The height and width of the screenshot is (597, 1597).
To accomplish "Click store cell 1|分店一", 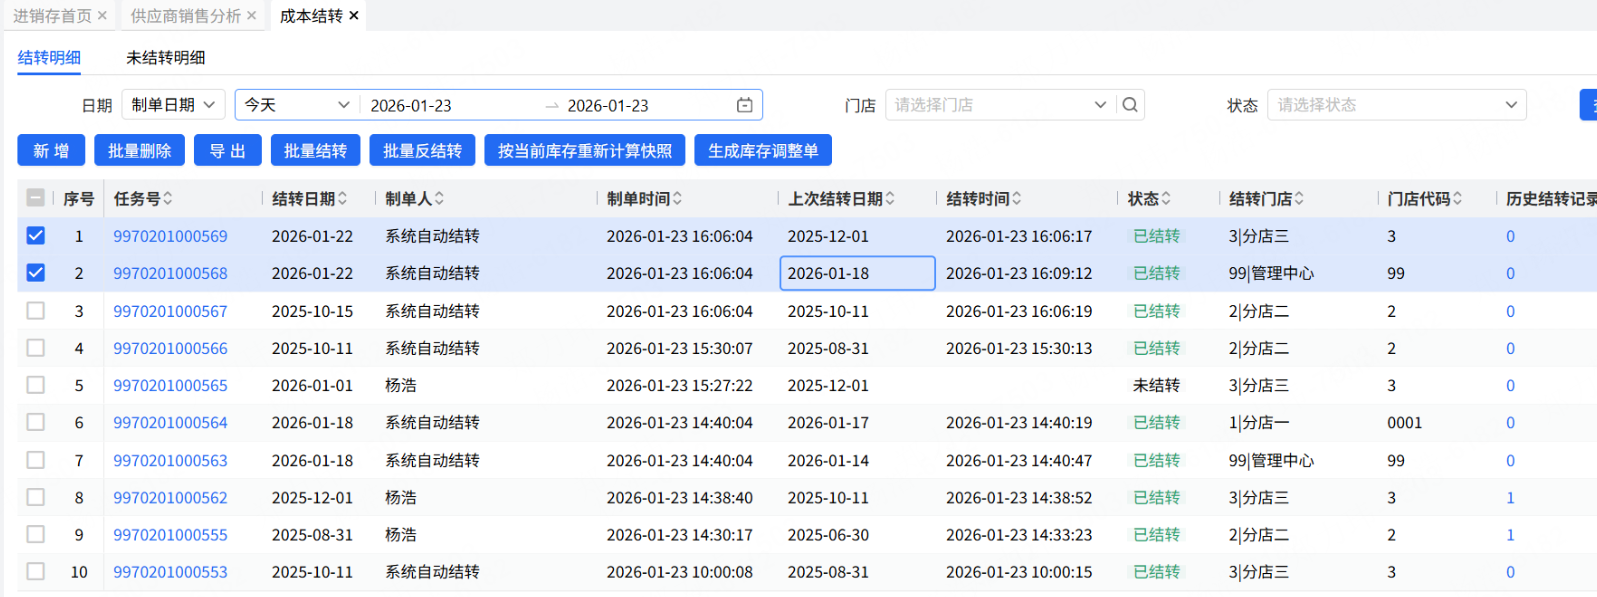I will pos(1258,422).
